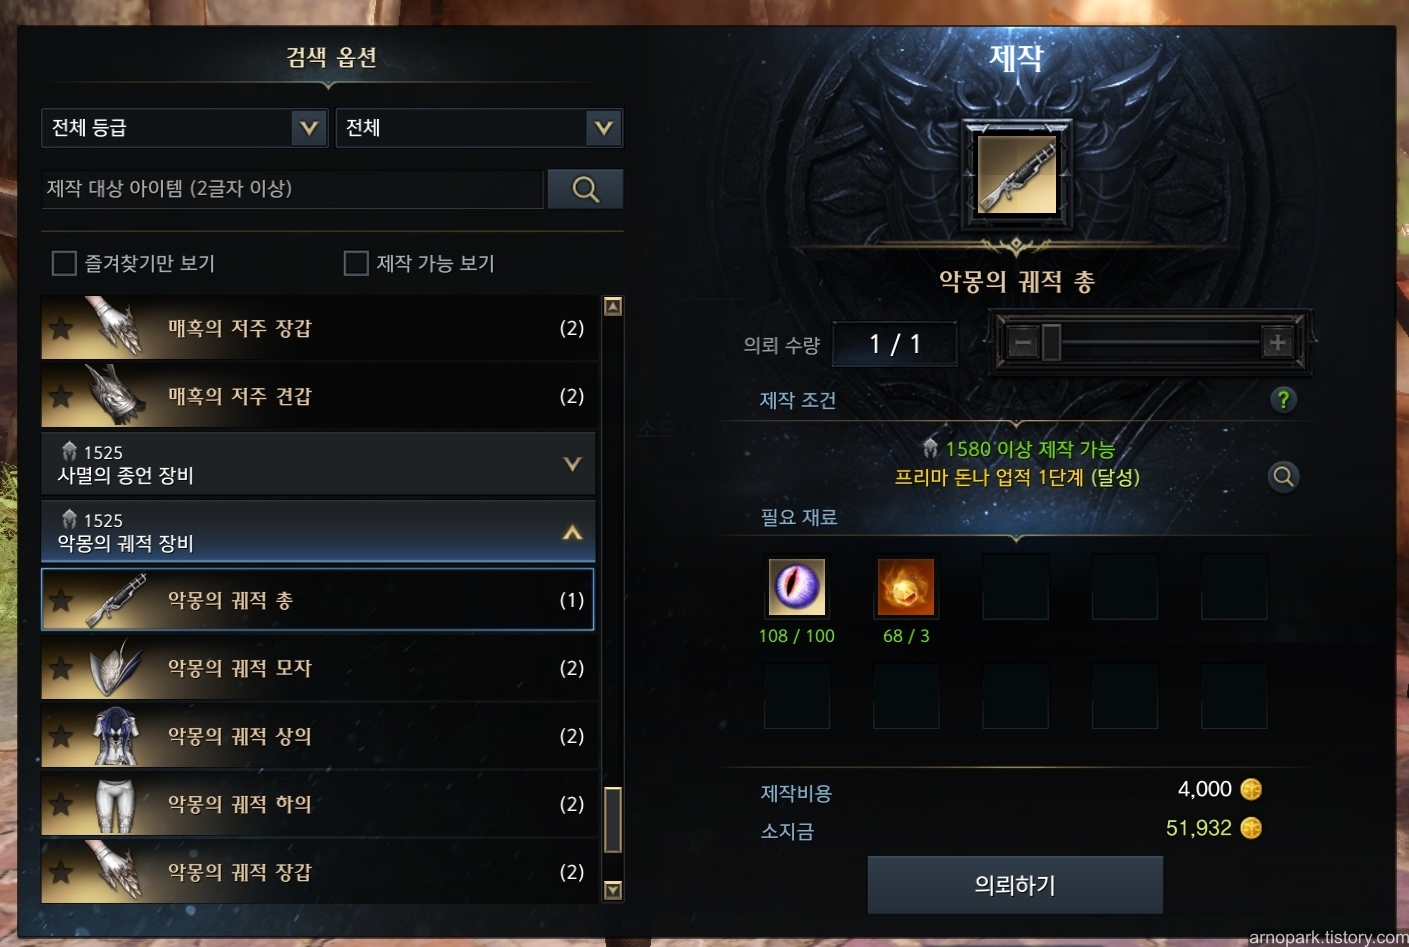Screen dimensions: 1409x947
Task: Click the orange crystal material icon
Action: 906,587
